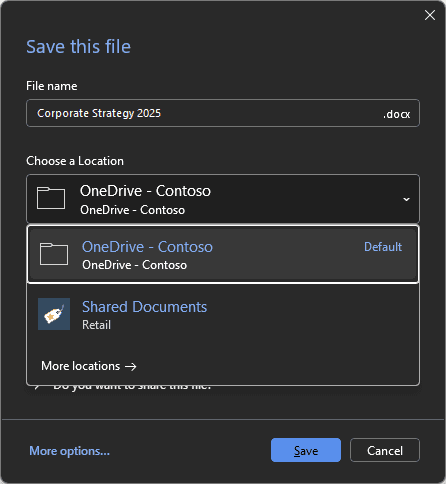Screen dimensions: 446x484
Task: Click the Retail price tag site icon
Action: pos(54,314)
